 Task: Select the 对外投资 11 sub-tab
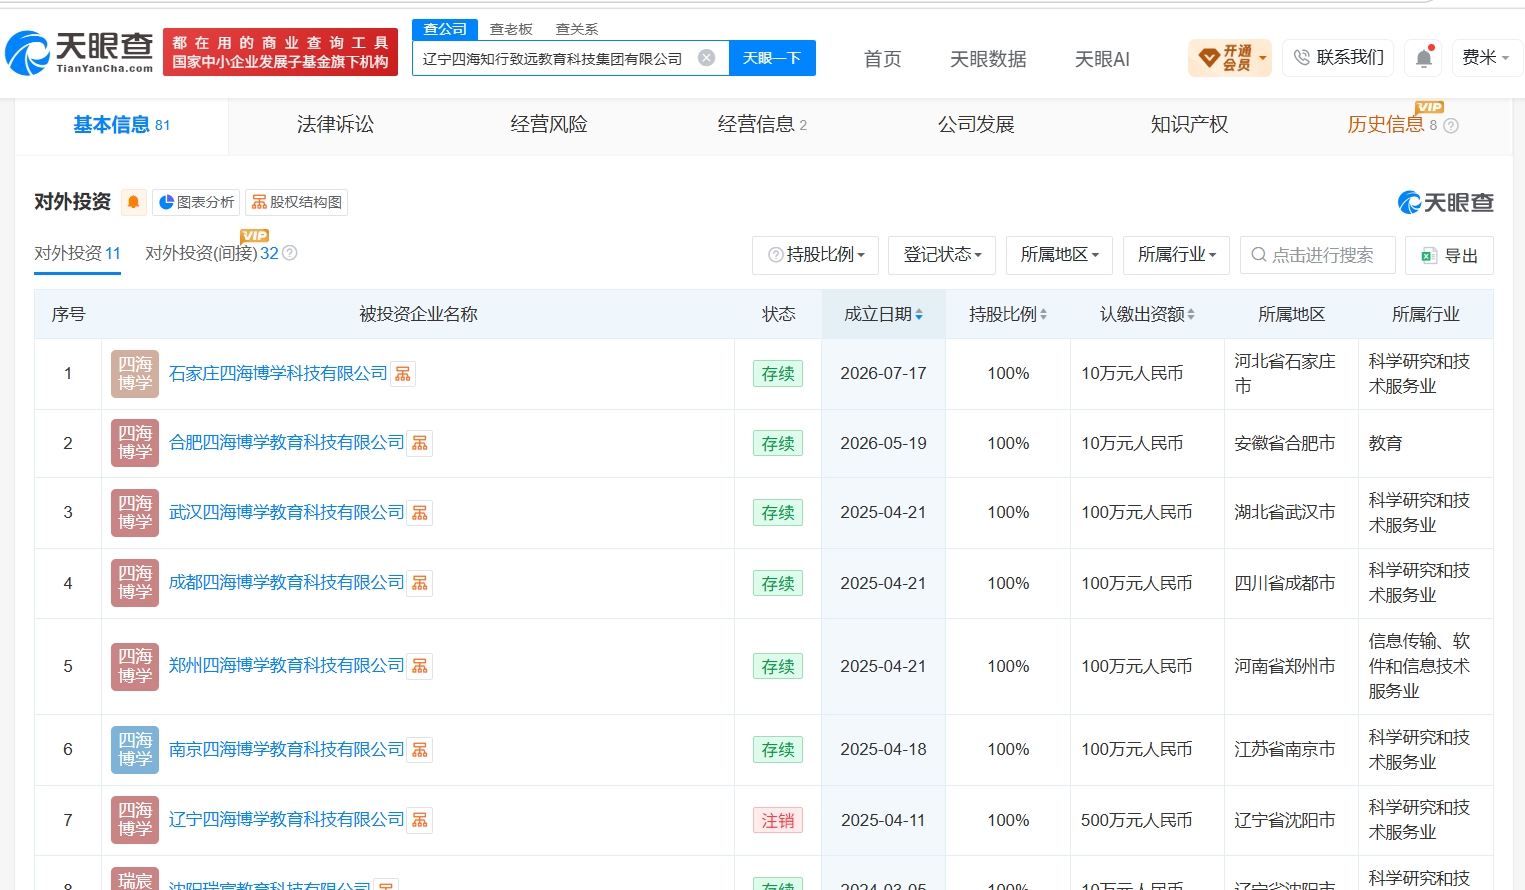(77, 254)
